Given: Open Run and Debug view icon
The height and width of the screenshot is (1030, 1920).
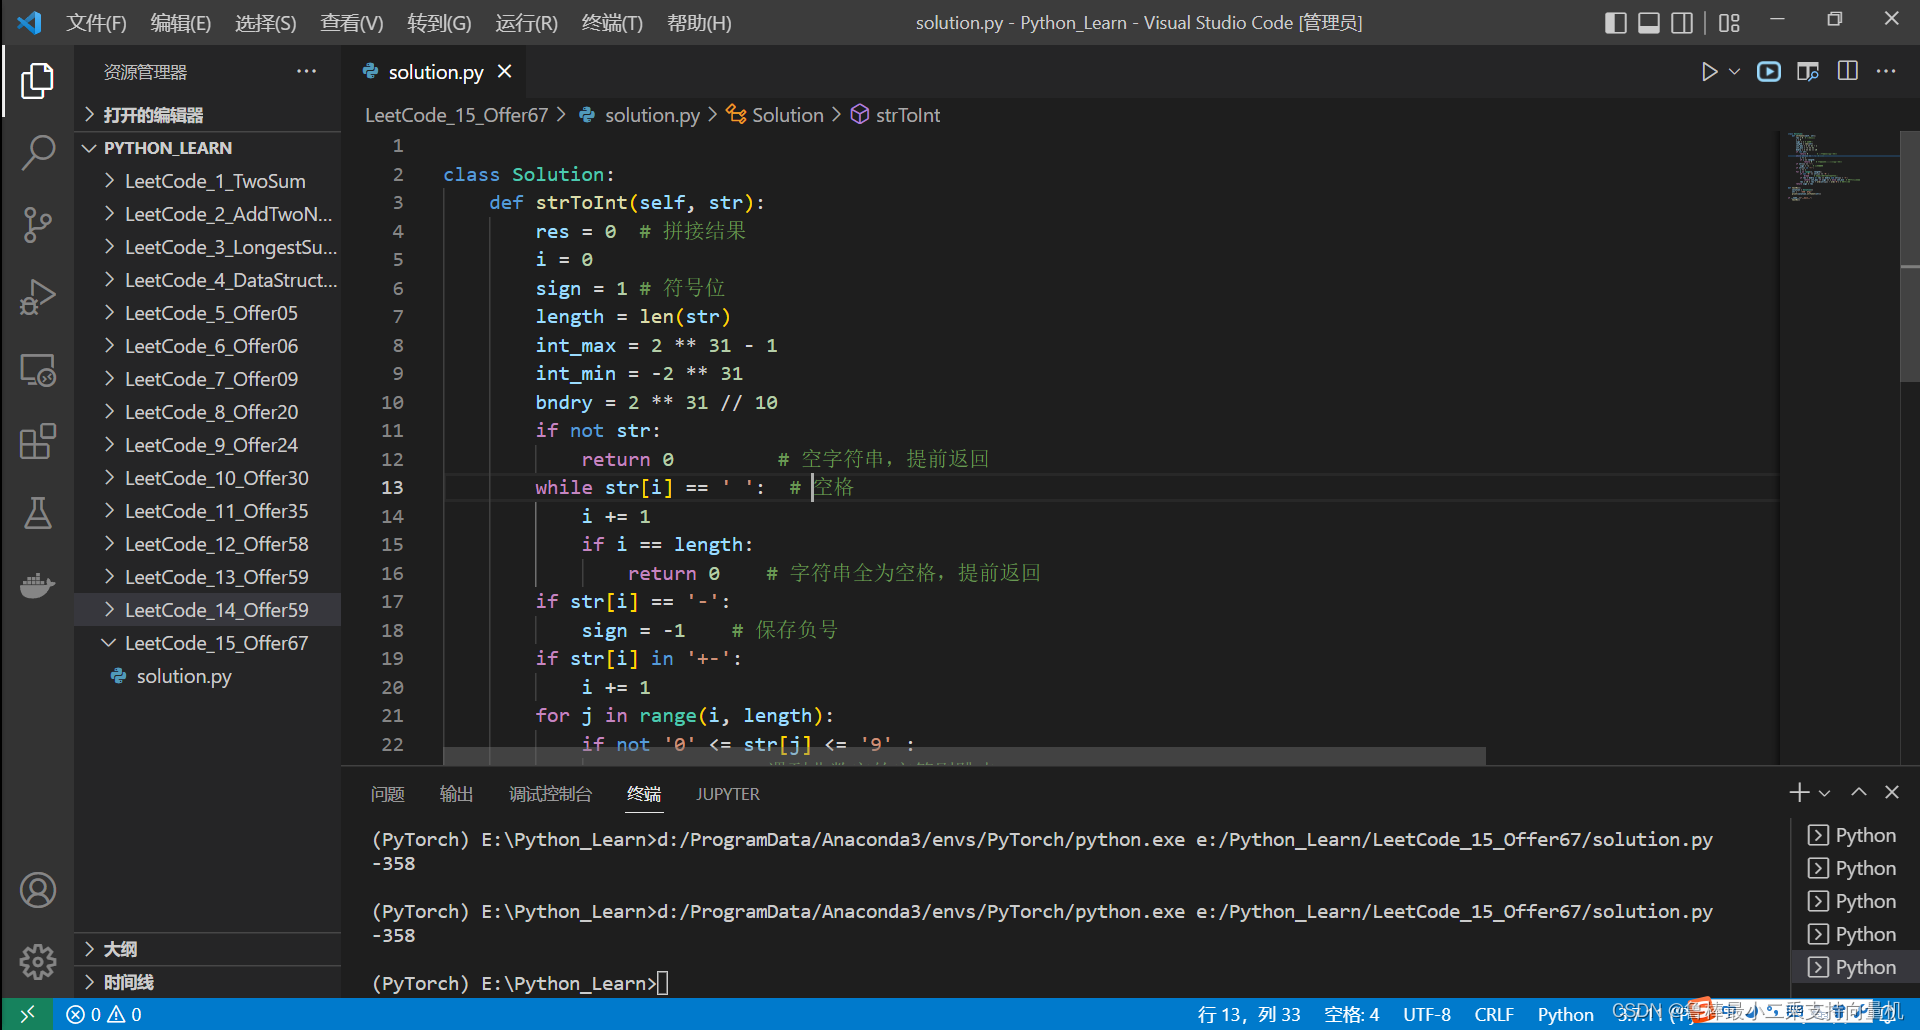Looking at the screenshot, I should 37,297.
